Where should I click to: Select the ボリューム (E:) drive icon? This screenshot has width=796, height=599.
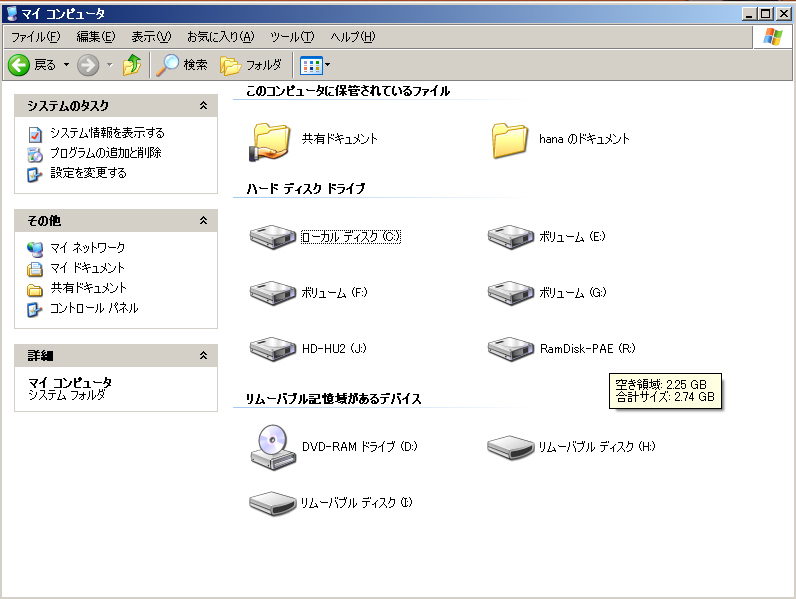pyautogui.click(x=511, y=237)
